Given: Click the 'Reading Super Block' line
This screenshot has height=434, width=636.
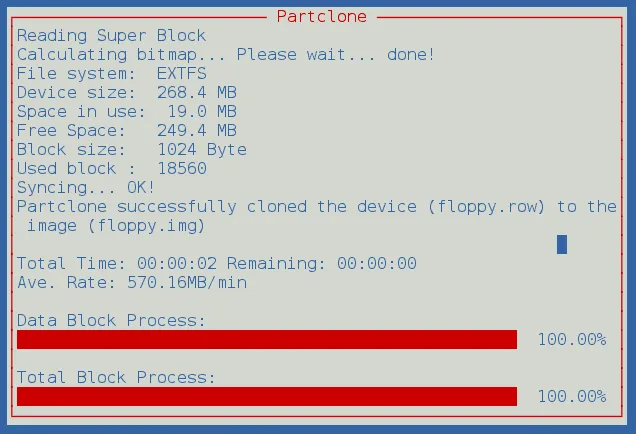Looking at the screenshot, I should click(111, 36).
